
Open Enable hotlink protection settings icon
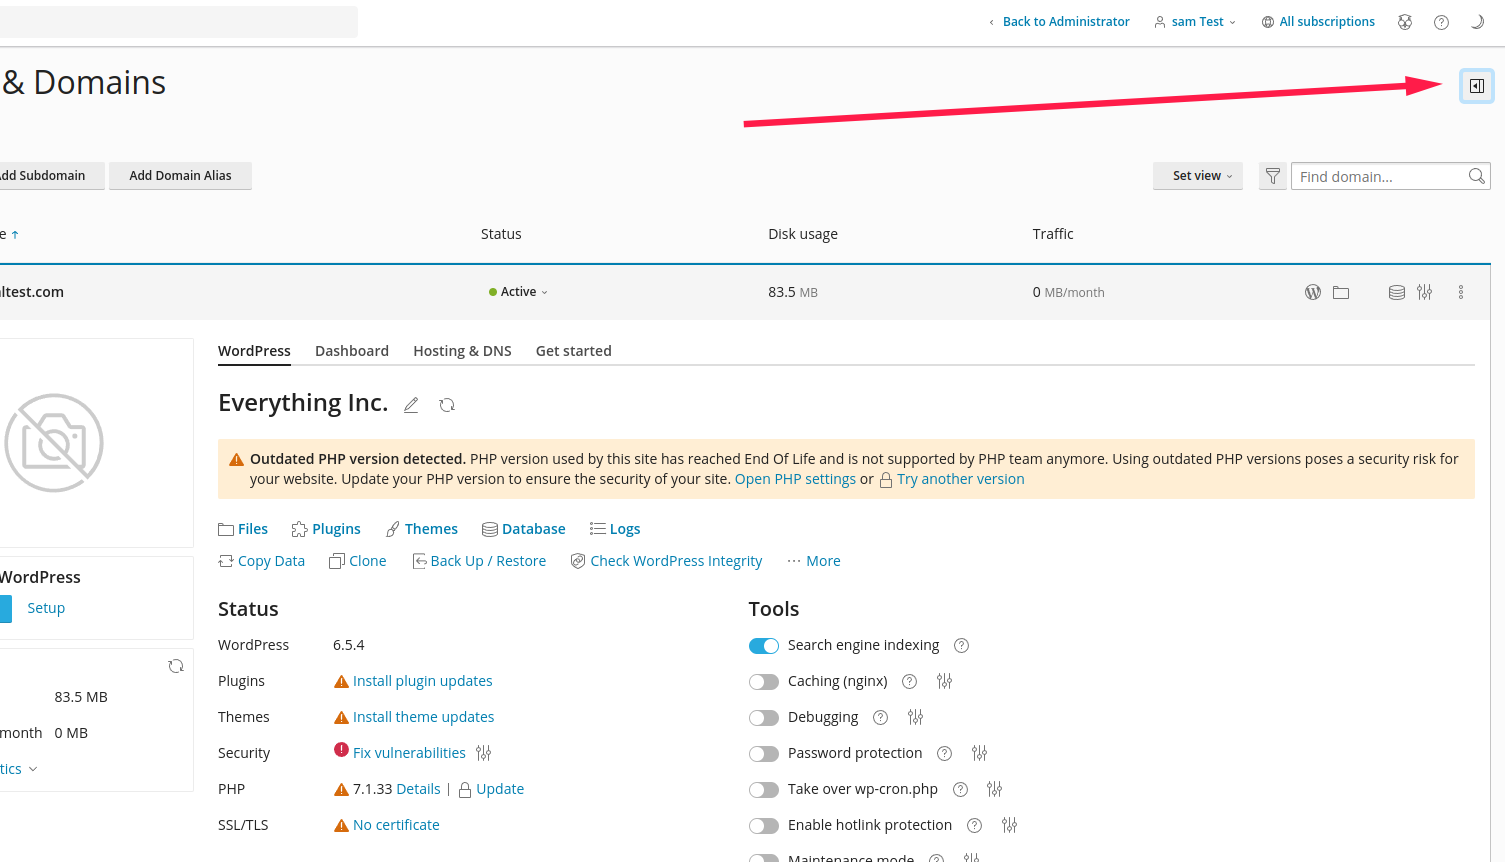(1009, 825)
